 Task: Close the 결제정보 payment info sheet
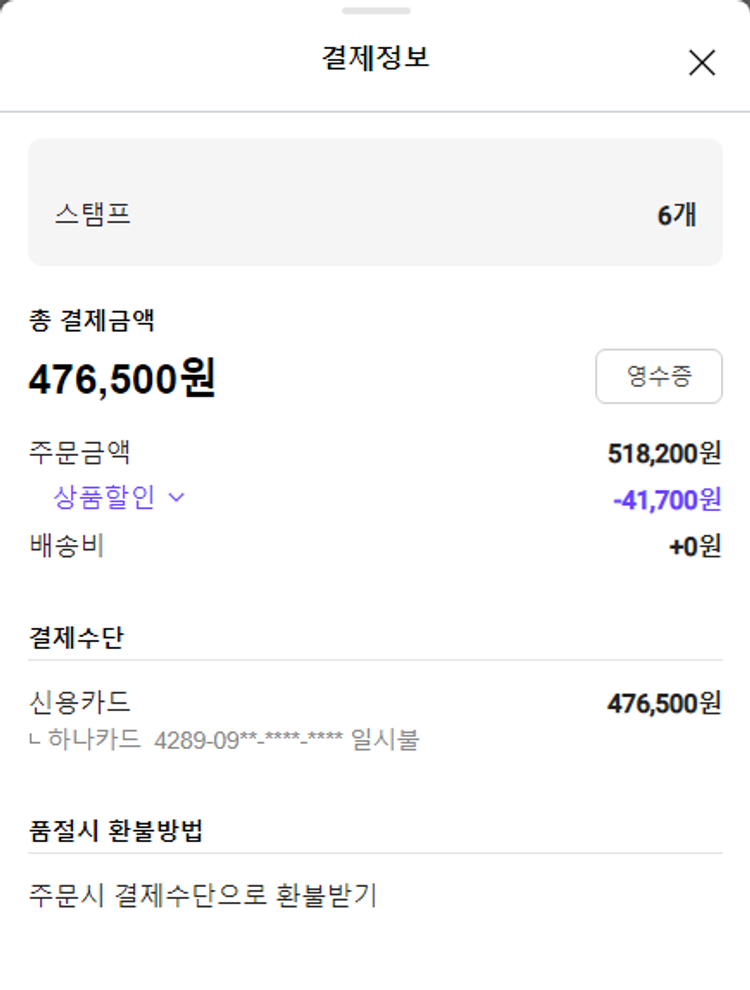702,63
